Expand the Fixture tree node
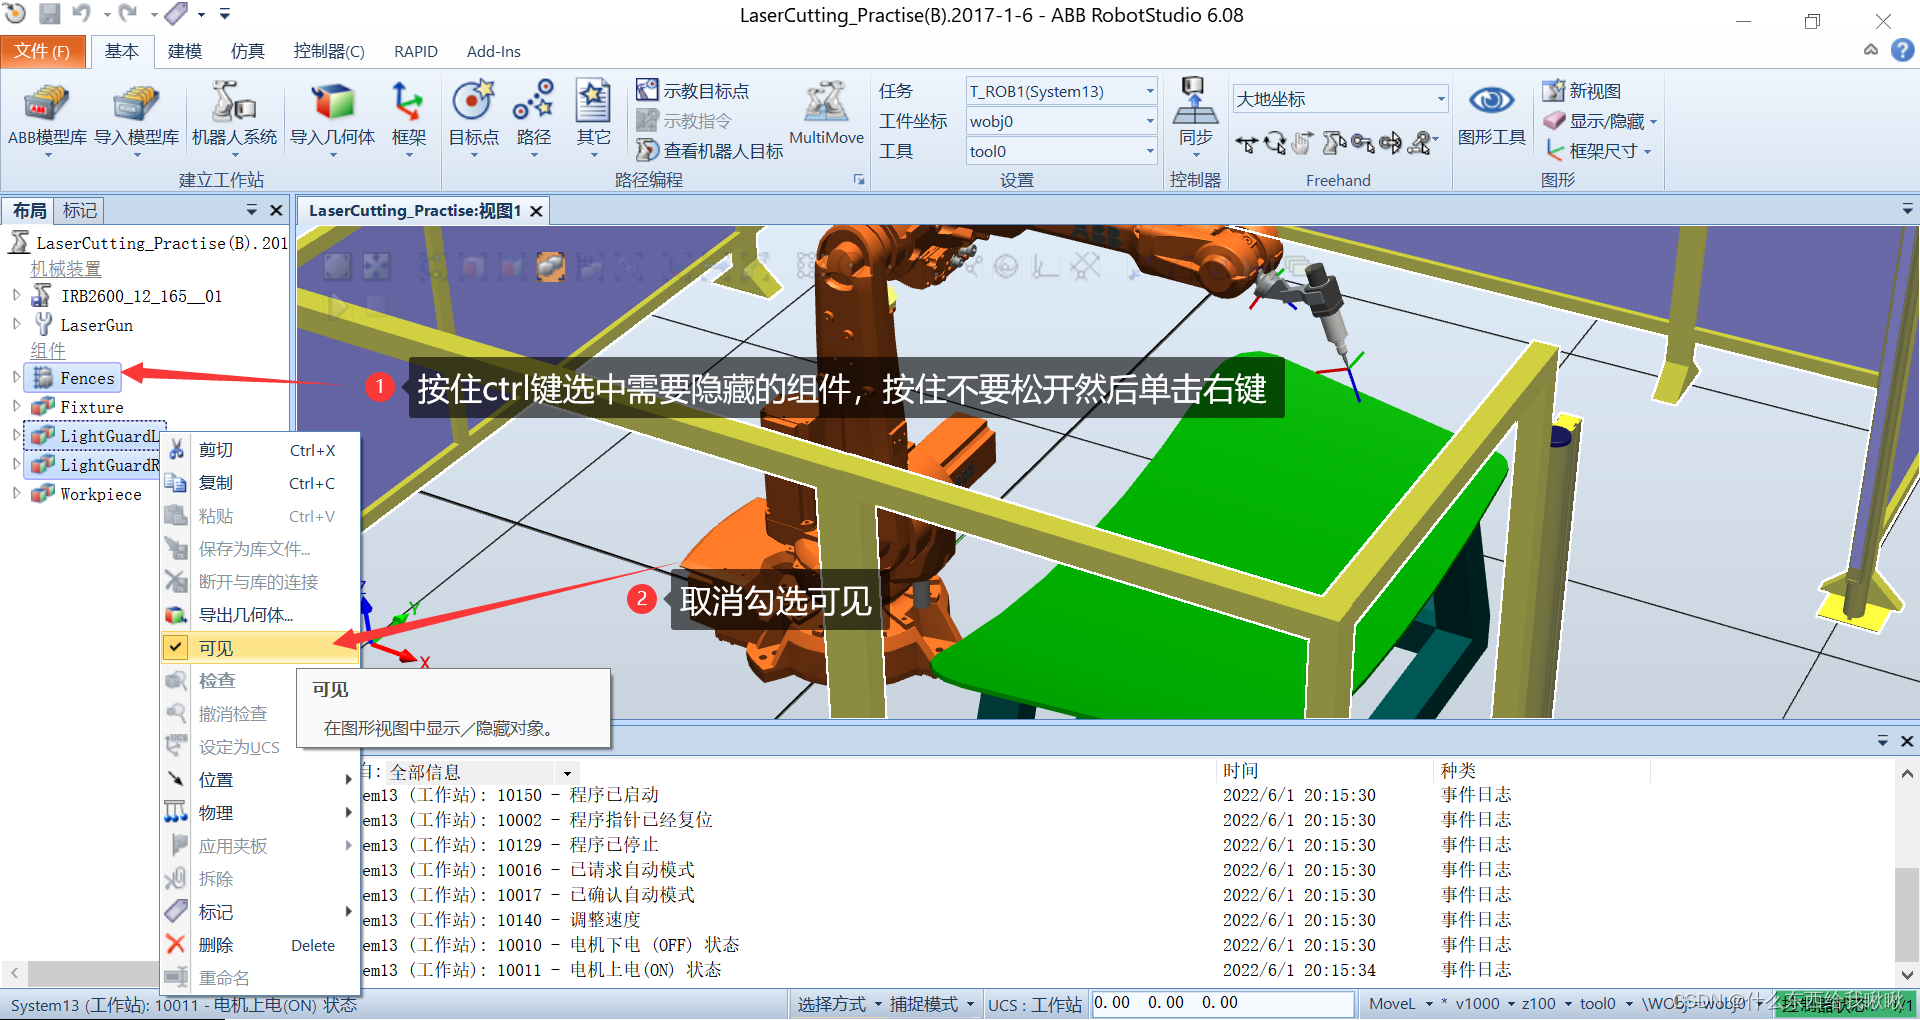The width and height of the screenshot is (1920, 1020). 16,406
